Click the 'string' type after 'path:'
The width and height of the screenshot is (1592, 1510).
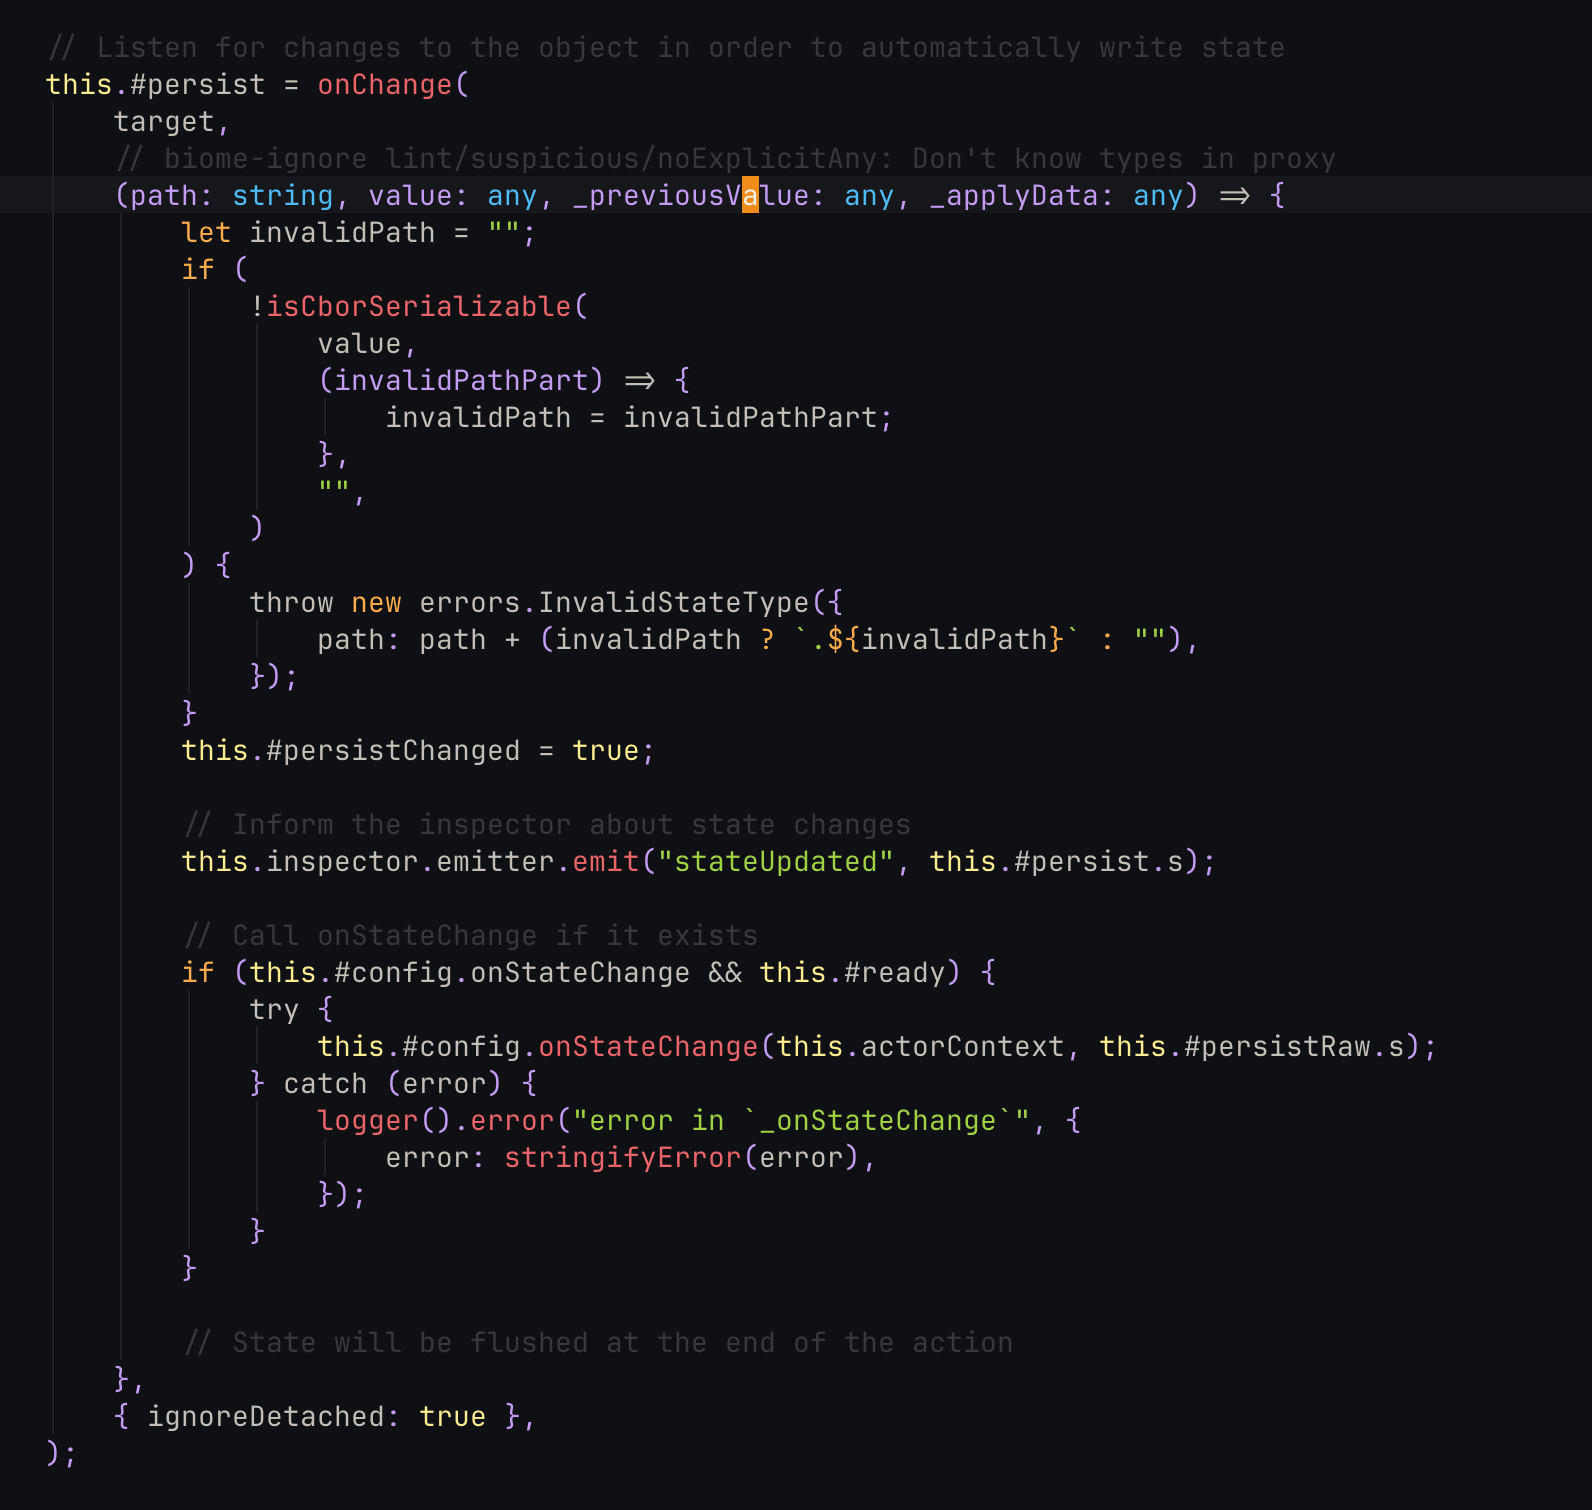pos(283,196)
